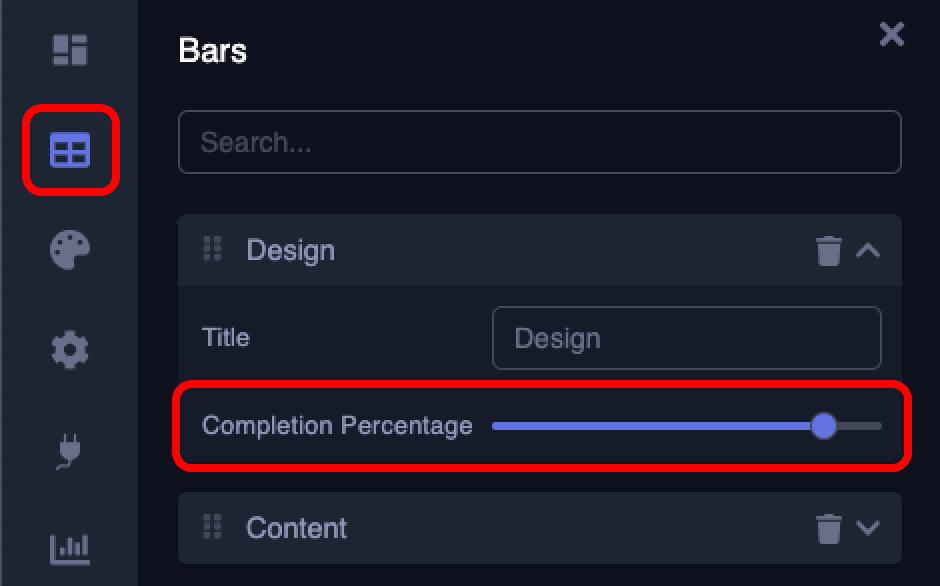940x586 pixels.
Task: Click the plug integrations sidebar icon
Action: pyautogui.click(x=68, y=451)
